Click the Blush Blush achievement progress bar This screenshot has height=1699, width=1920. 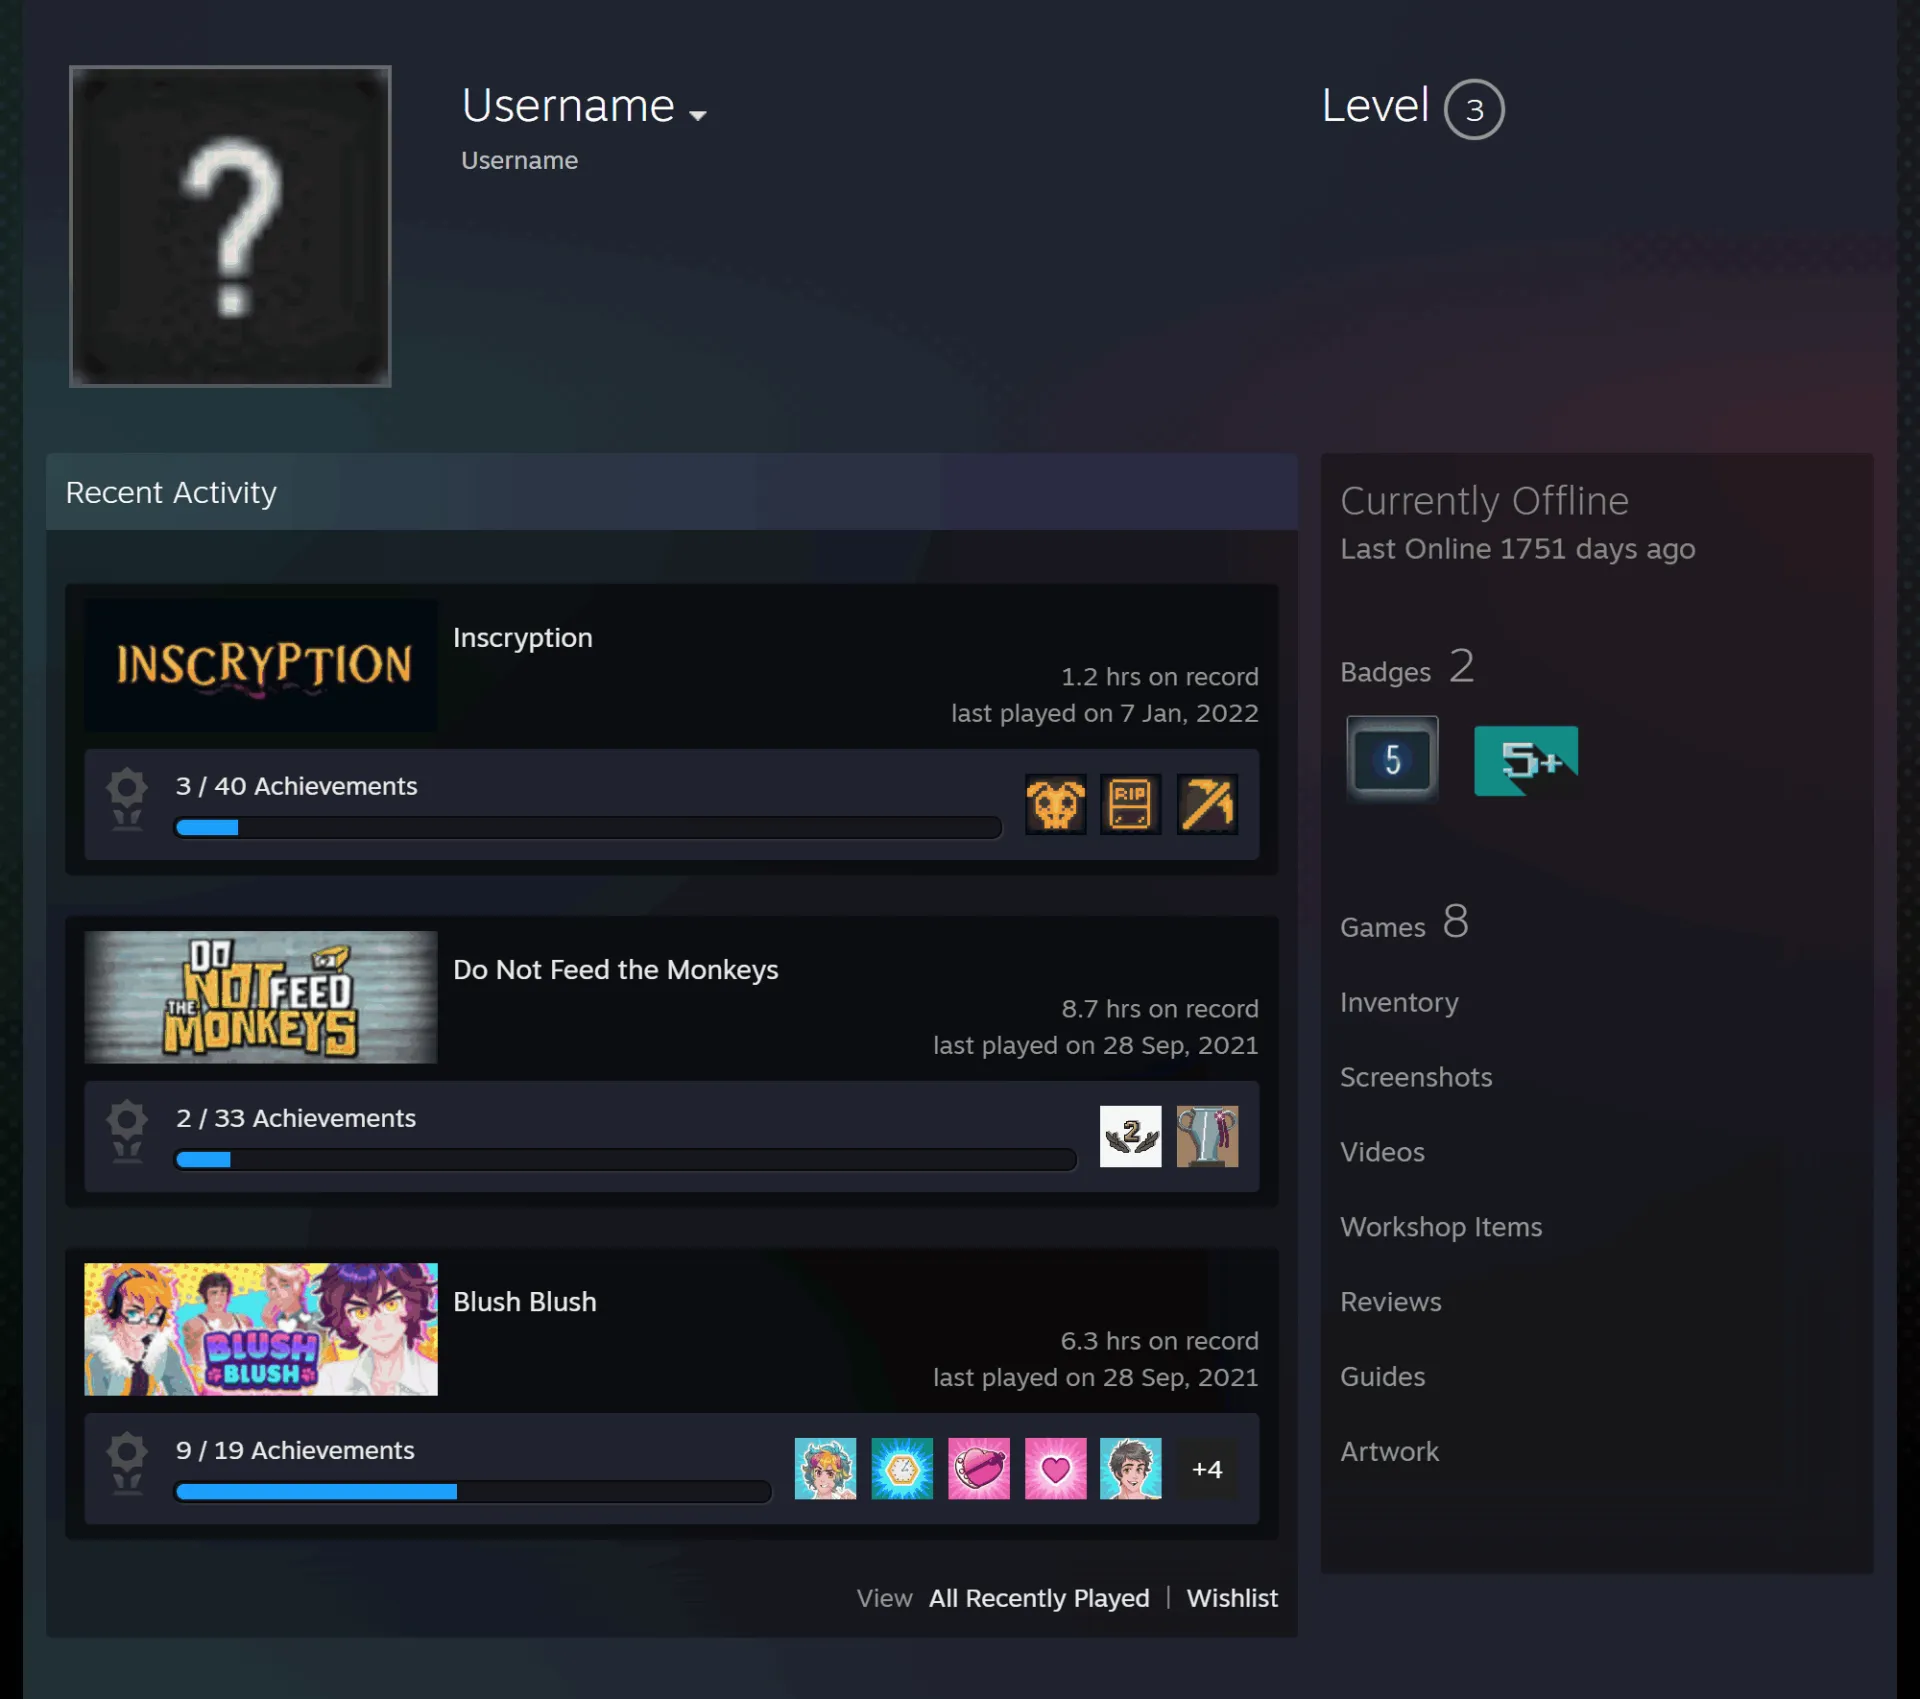[473, 1491]
